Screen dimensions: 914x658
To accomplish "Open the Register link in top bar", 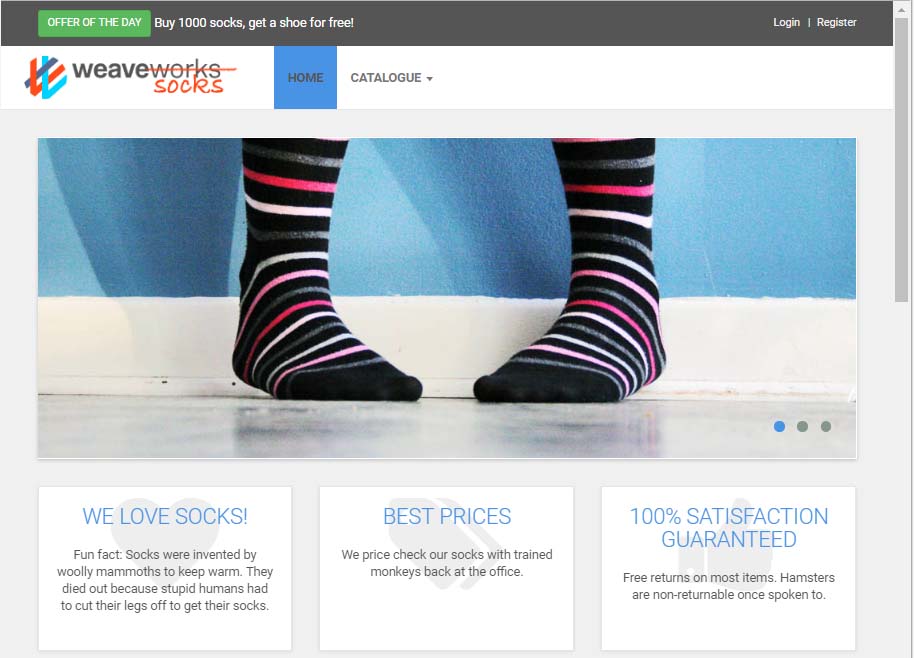I will [x=836, y=22].
